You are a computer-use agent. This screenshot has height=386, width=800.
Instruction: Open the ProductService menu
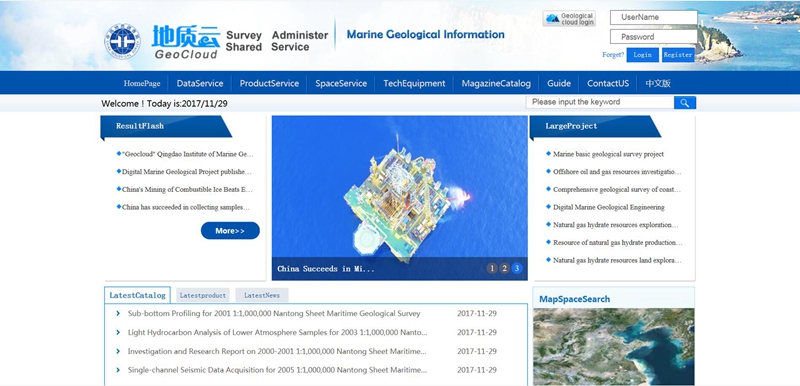coord(269,84)
